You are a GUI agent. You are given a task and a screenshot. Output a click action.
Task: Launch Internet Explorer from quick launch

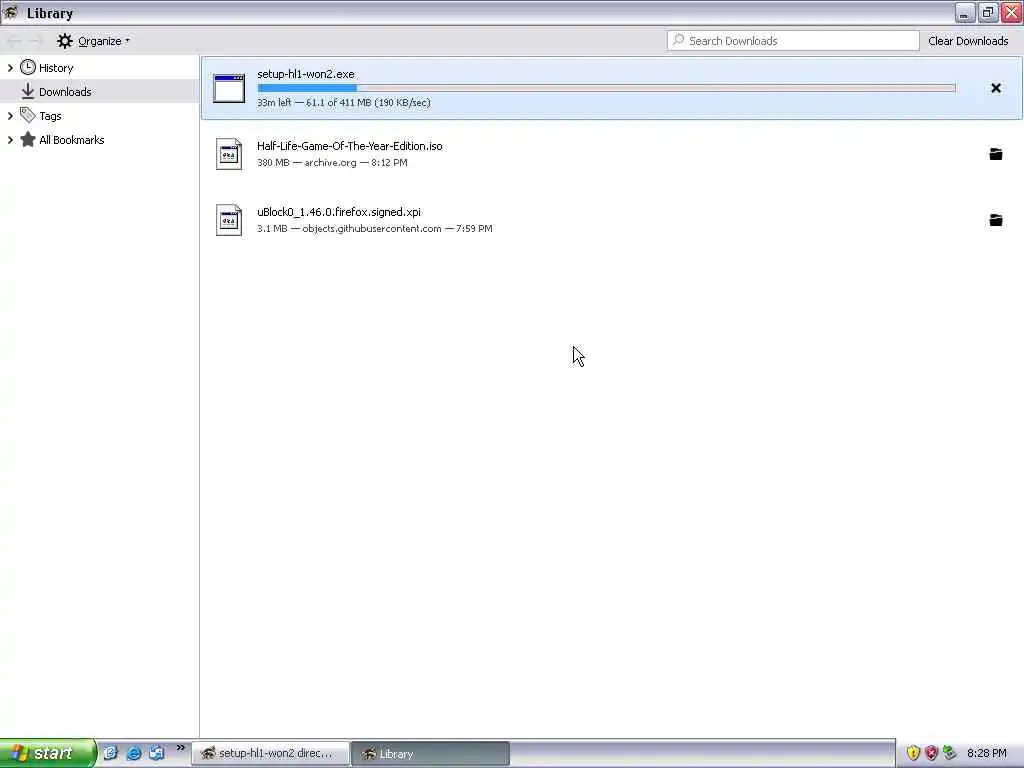(133, 753)
